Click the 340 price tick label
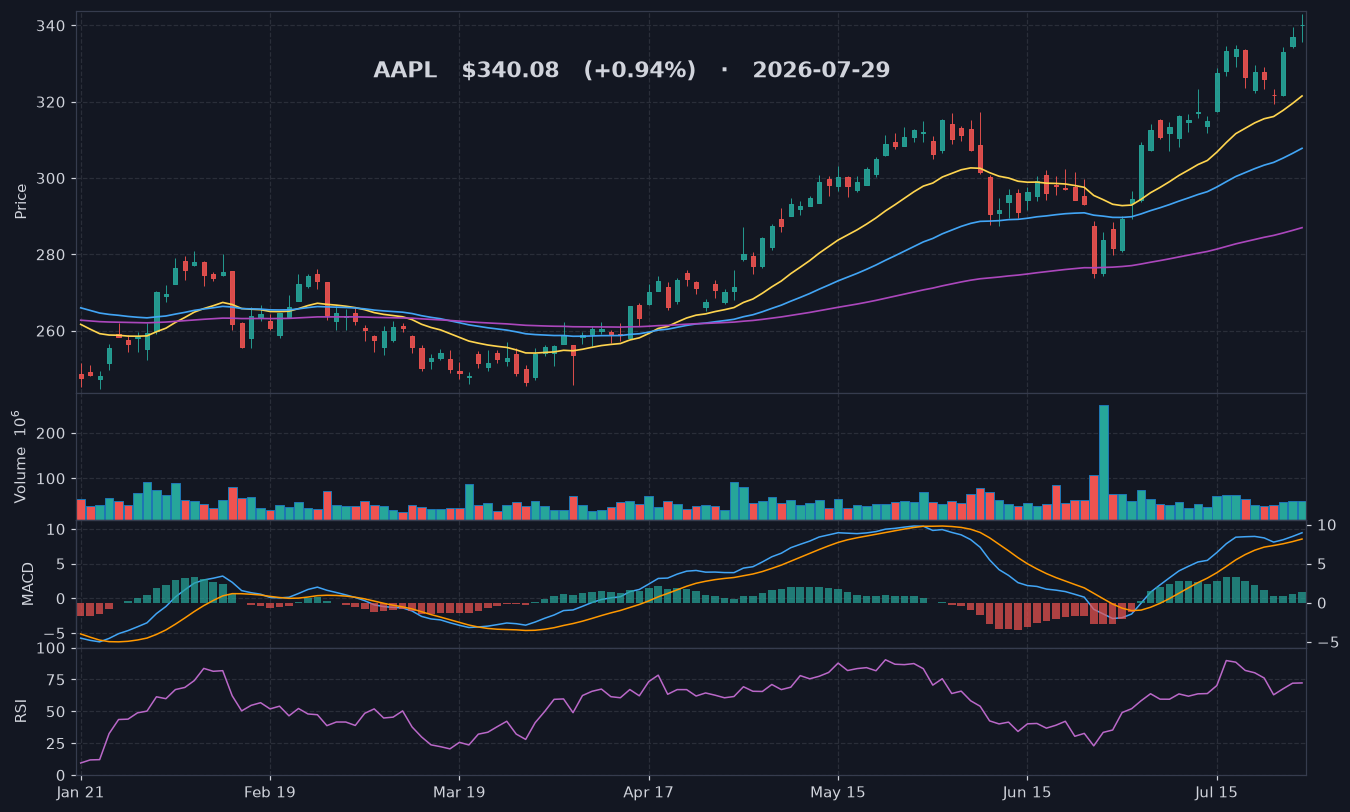Image resolution: width=1350 pixels, height=812 pixels. coord(52,26)
